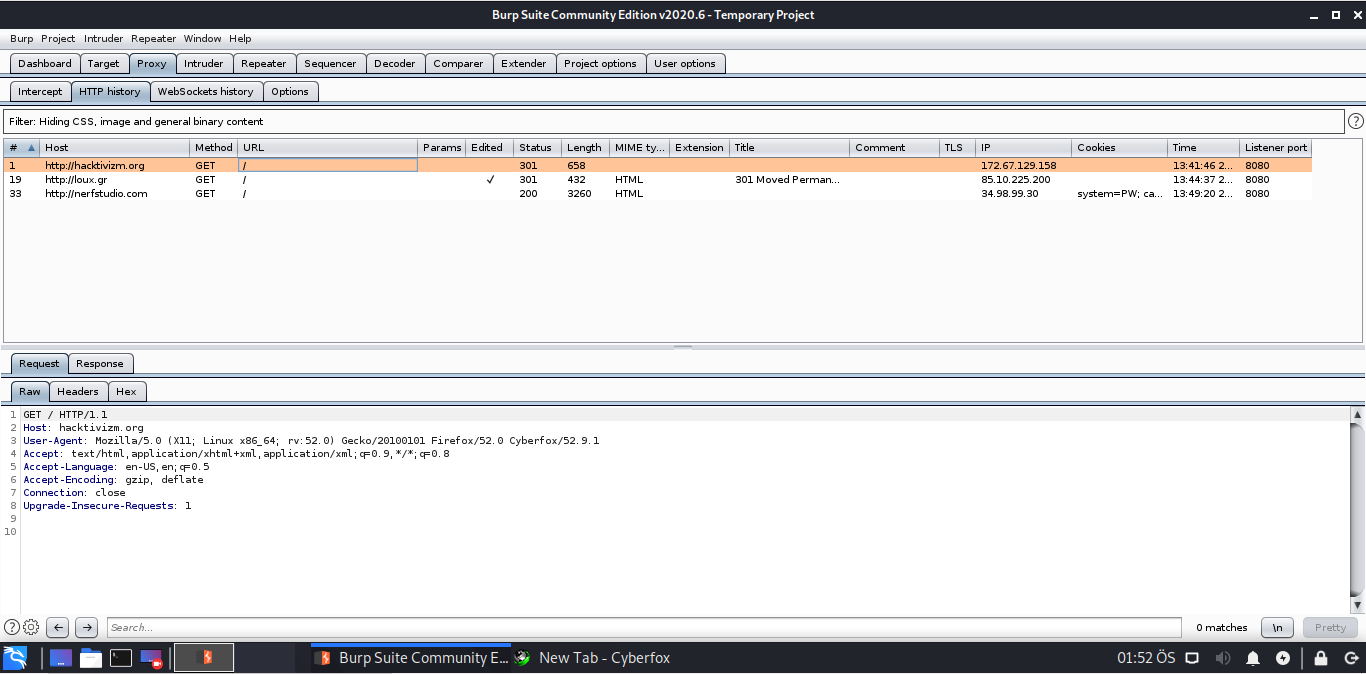Sort history by Time column

click(x=1203, y=147)
